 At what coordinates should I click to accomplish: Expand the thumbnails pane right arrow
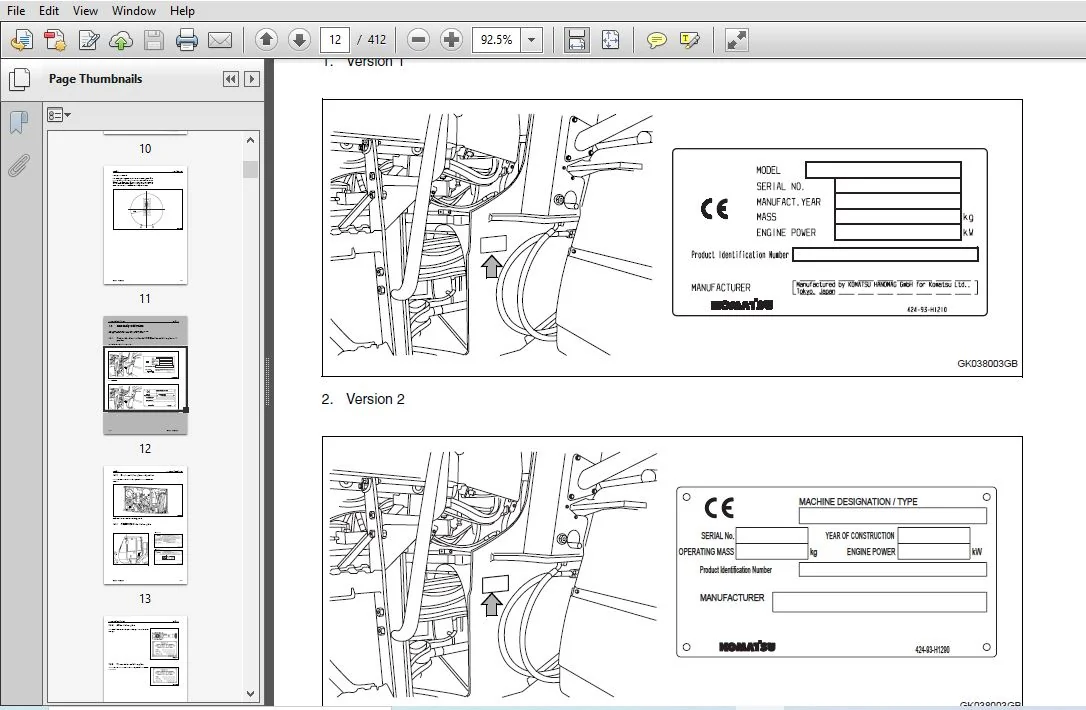[252, 79]
